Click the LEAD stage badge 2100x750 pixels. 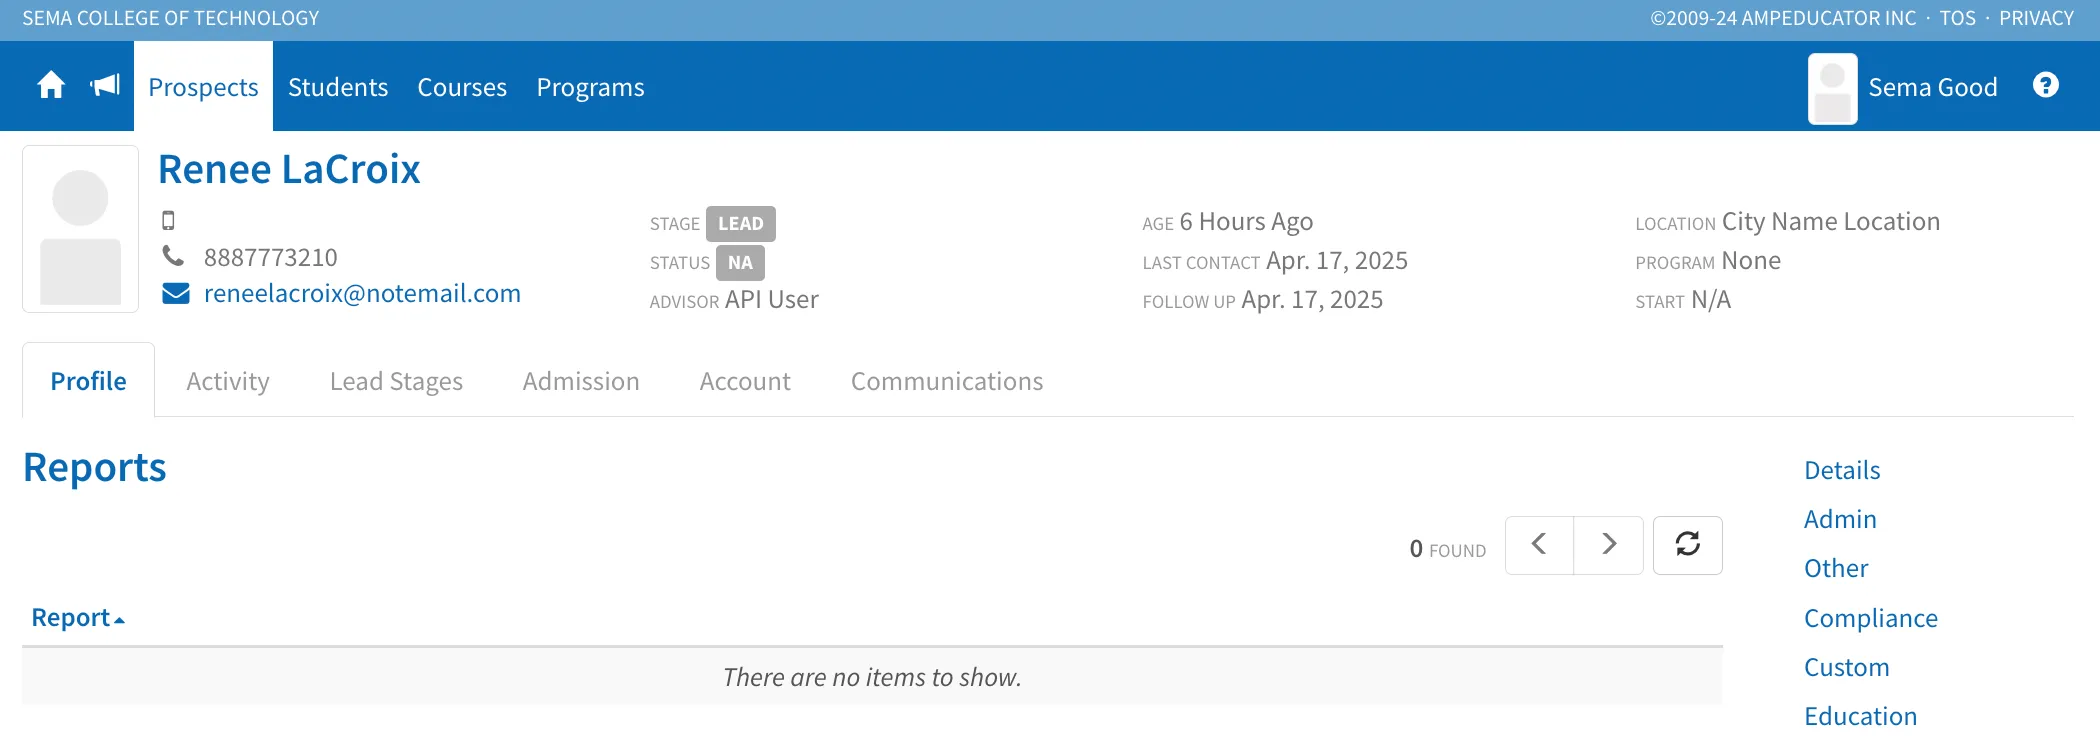pos(741,224)
